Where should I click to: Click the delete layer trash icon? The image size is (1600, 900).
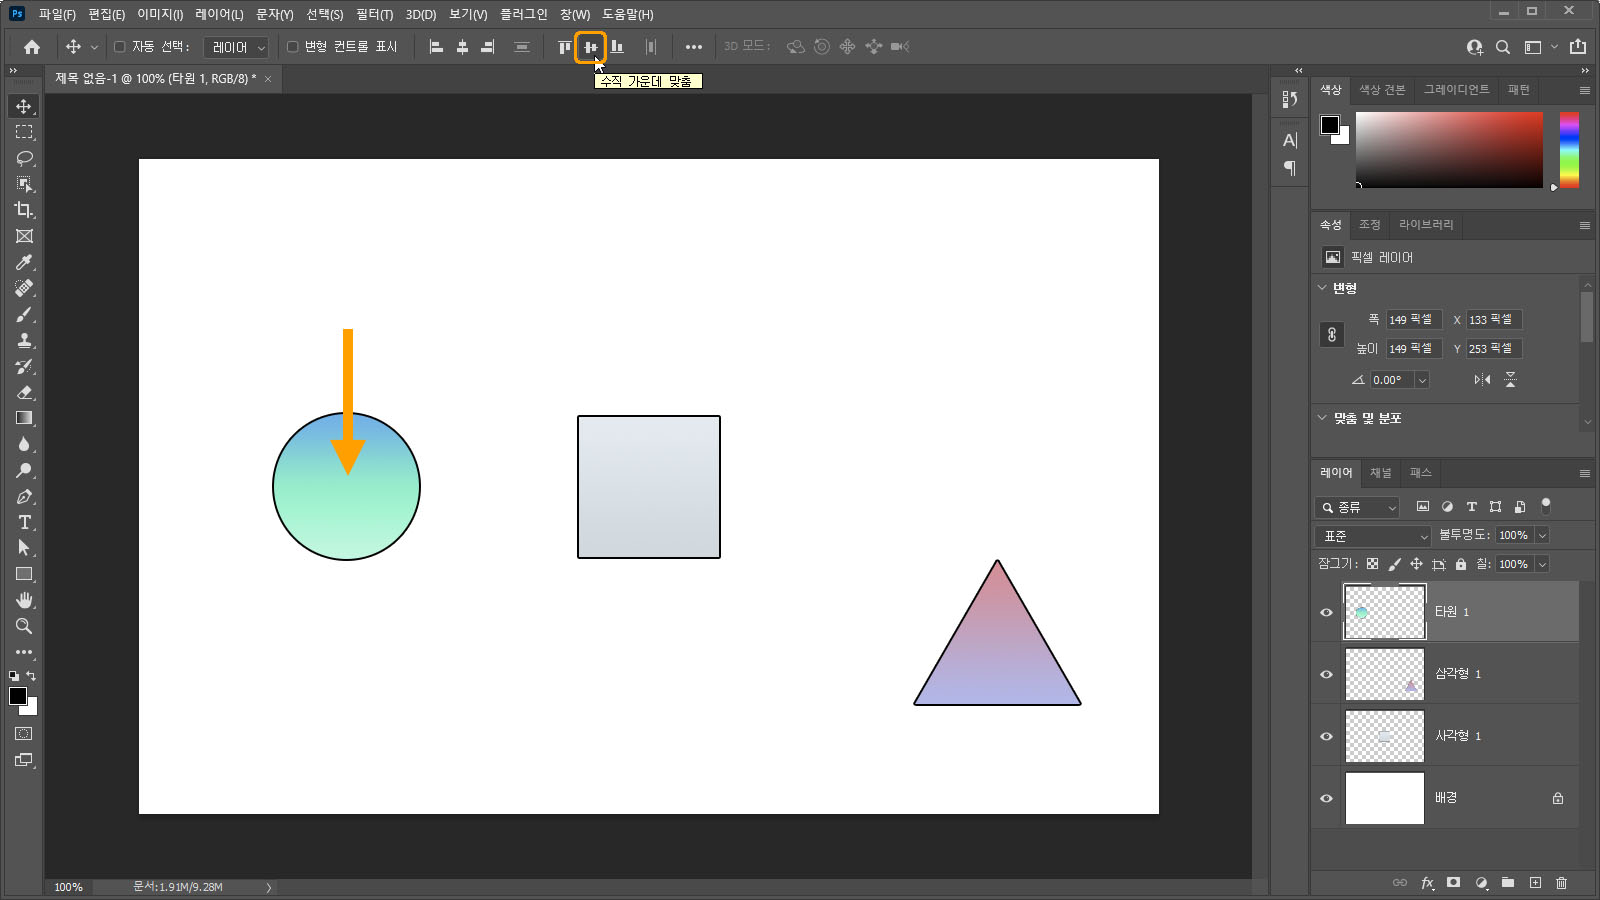coord(1562,883)
